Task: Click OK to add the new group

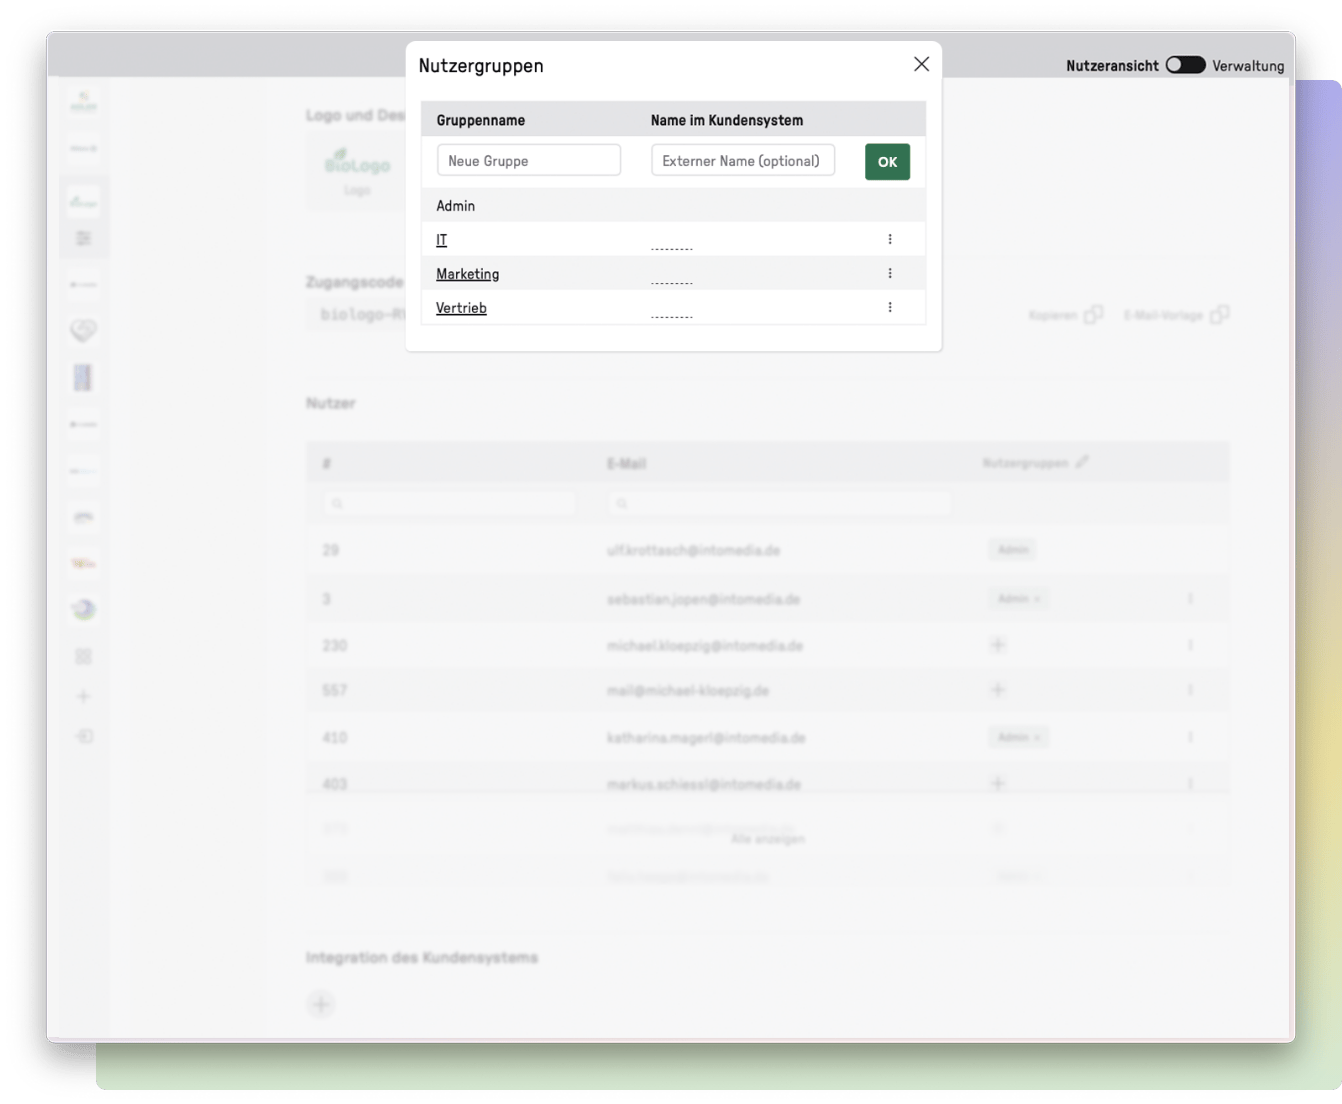Action: coord(887,162)
